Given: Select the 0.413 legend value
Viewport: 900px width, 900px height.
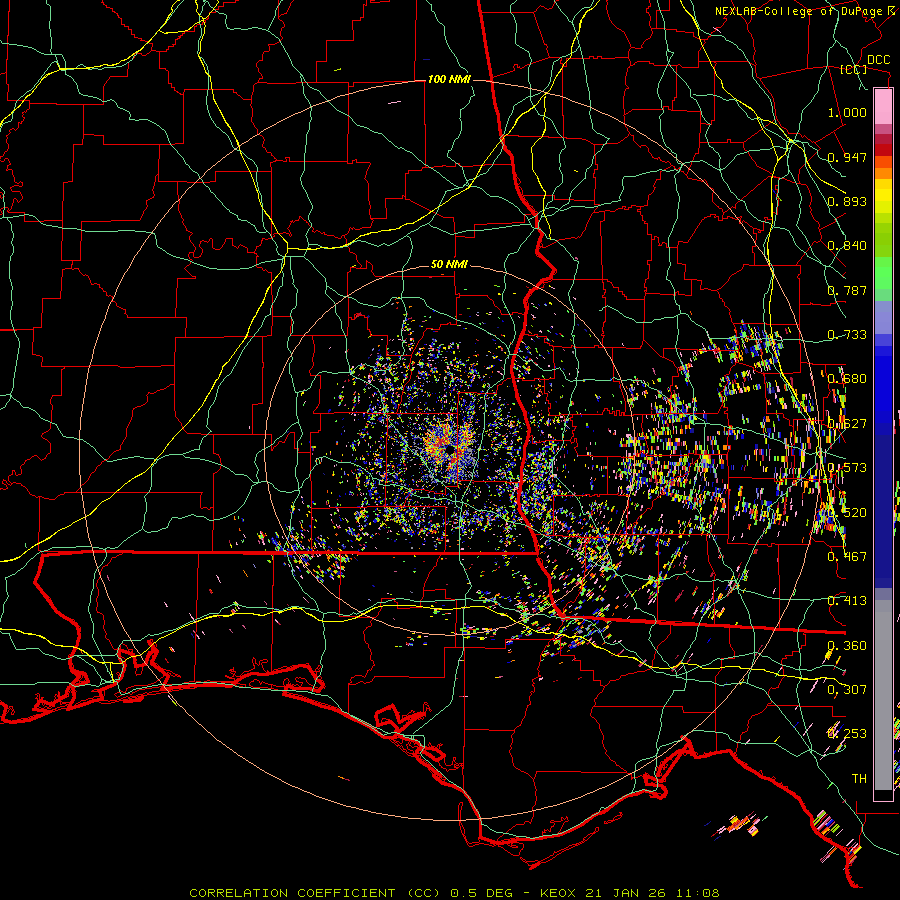Looking at the screenshot, I should click(x=847, y=601).
